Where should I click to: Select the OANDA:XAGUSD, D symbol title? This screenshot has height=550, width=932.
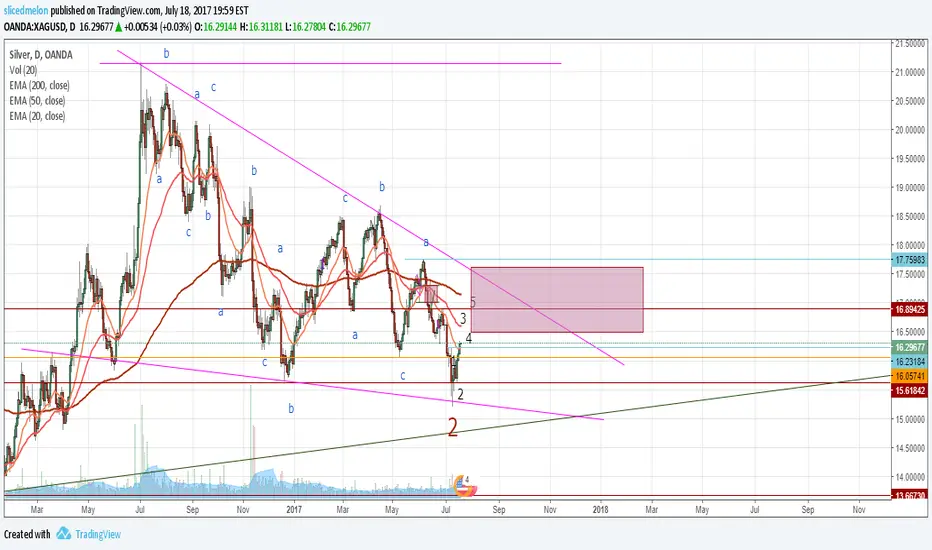point(39,27)
